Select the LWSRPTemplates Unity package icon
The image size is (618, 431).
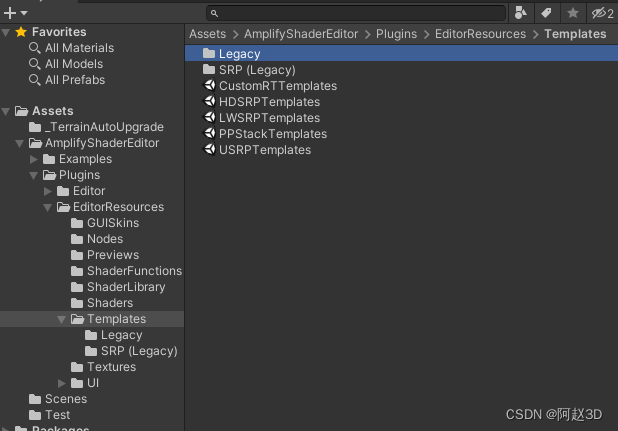pyautogui.click(x=210, y=118)
